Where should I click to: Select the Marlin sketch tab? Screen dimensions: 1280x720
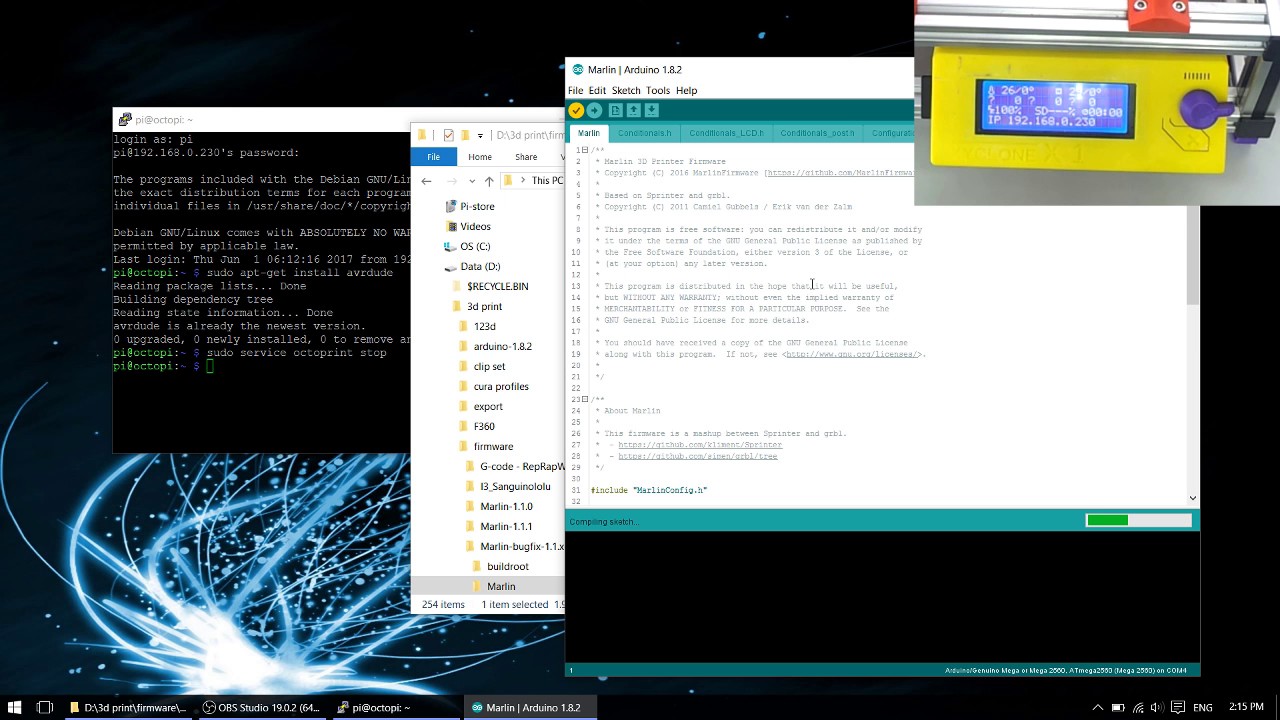[589, 133]
